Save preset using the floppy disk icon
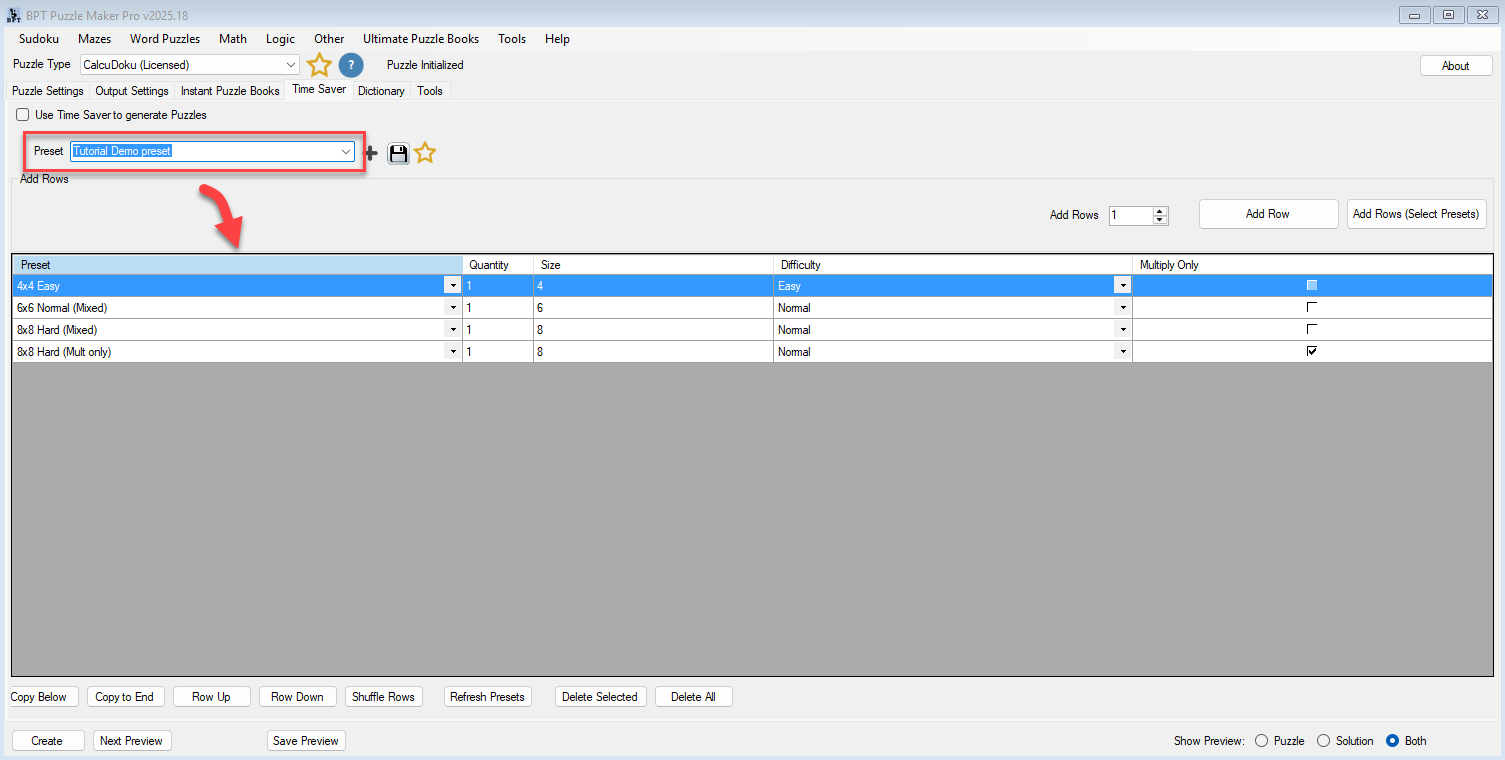This screenshot has height=760, width=1505. coord(398,153)
